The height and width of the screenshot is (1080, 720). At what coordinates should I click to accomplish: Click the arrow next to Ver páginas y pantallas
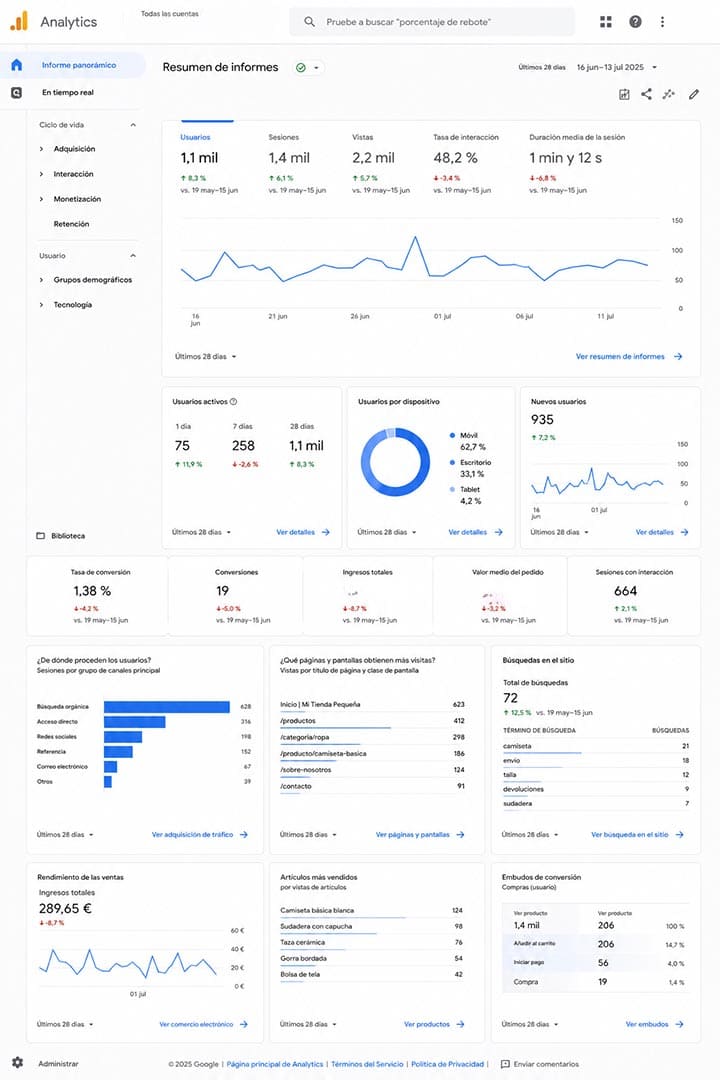pos(460,835)
